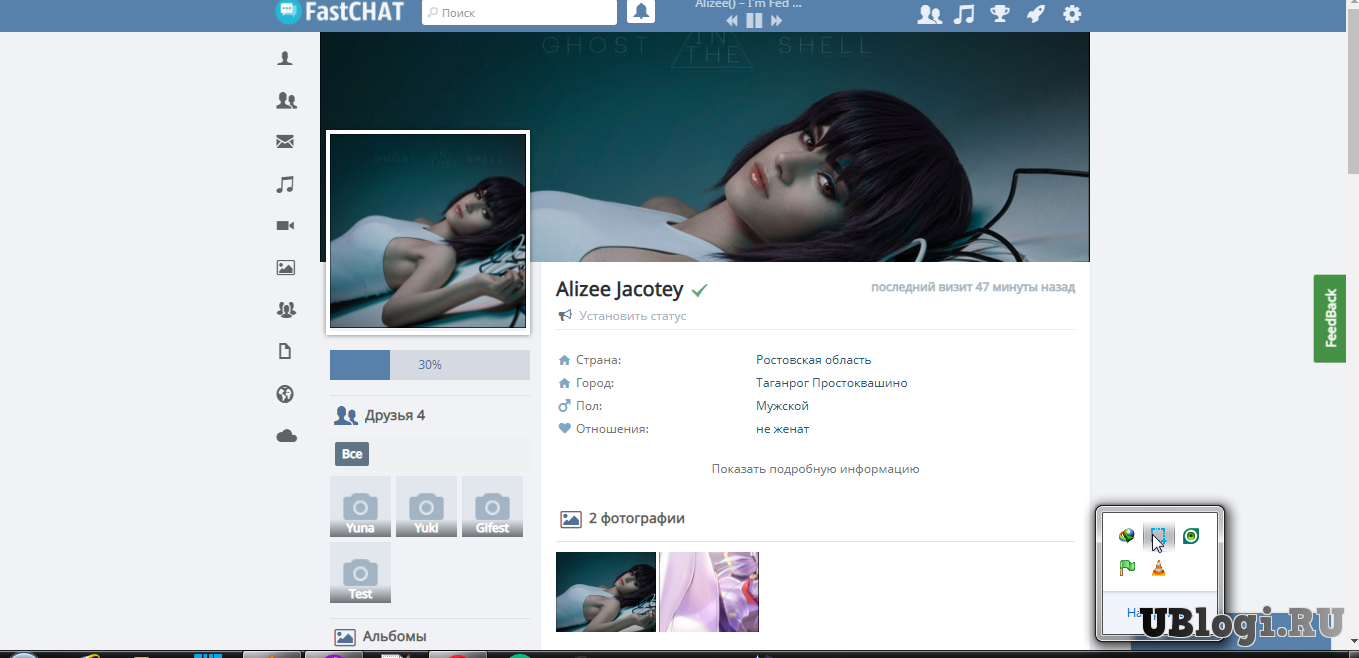Open messages envelope in left sidebar
1359x658 pixels.
click(x=286, y=142)
